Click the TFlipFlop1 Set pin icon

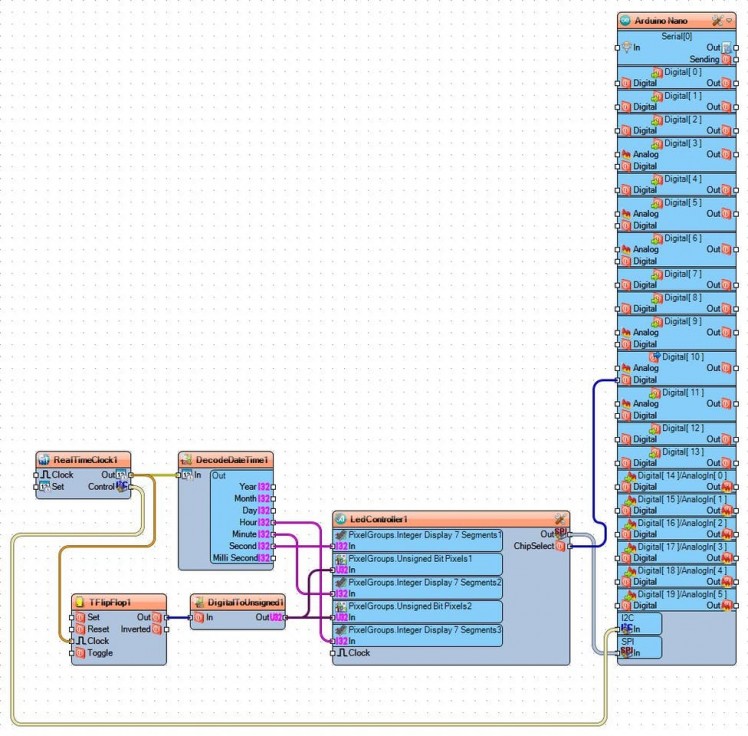(x=80, y=617)
